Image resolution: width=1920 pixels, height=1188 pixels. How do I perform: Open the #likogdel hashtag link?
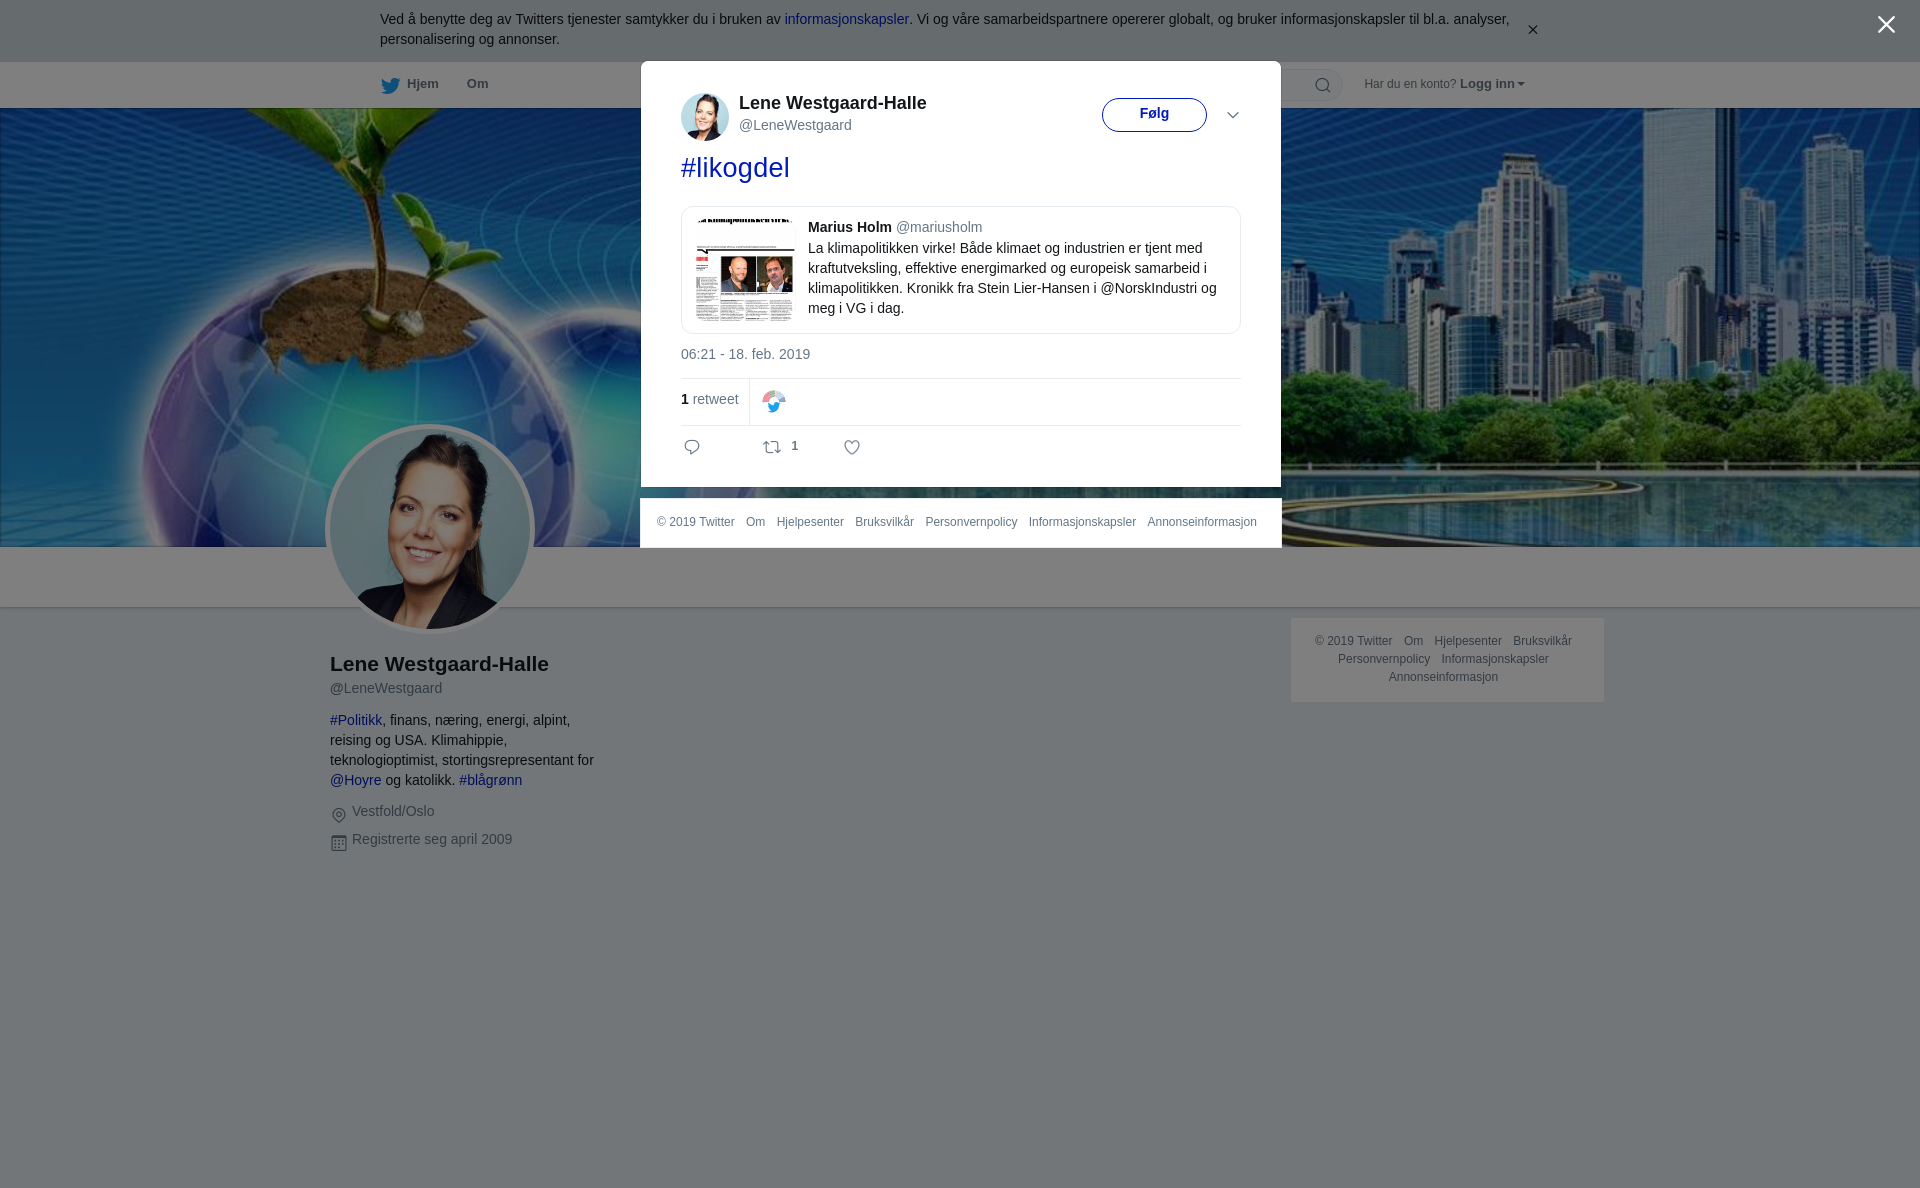[735, 168]
